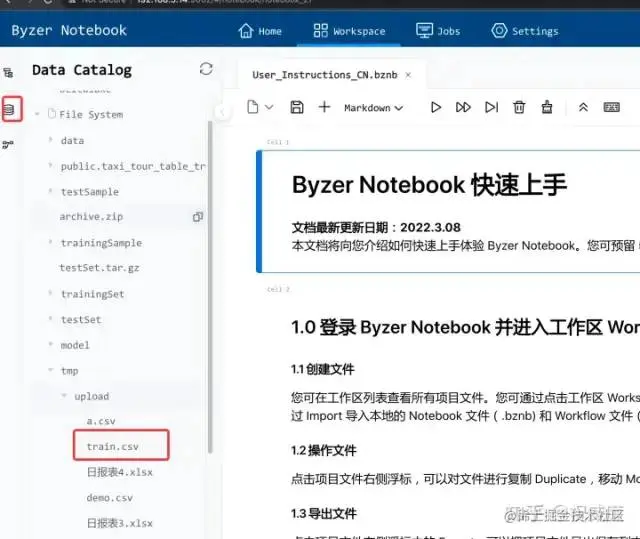Open the Markdown cell type dropdown

[373, 108]
